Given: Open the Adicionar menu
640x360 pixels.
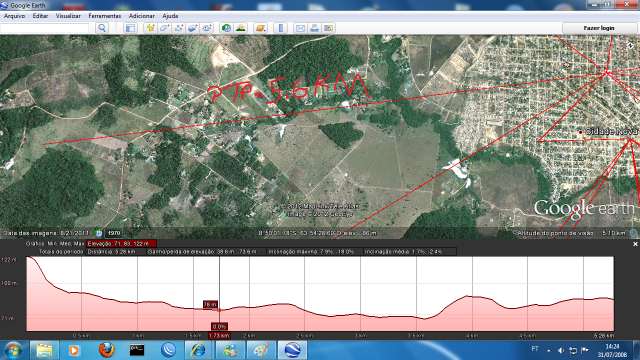Looking at the screenshot, I should click(x=142, y=16).
